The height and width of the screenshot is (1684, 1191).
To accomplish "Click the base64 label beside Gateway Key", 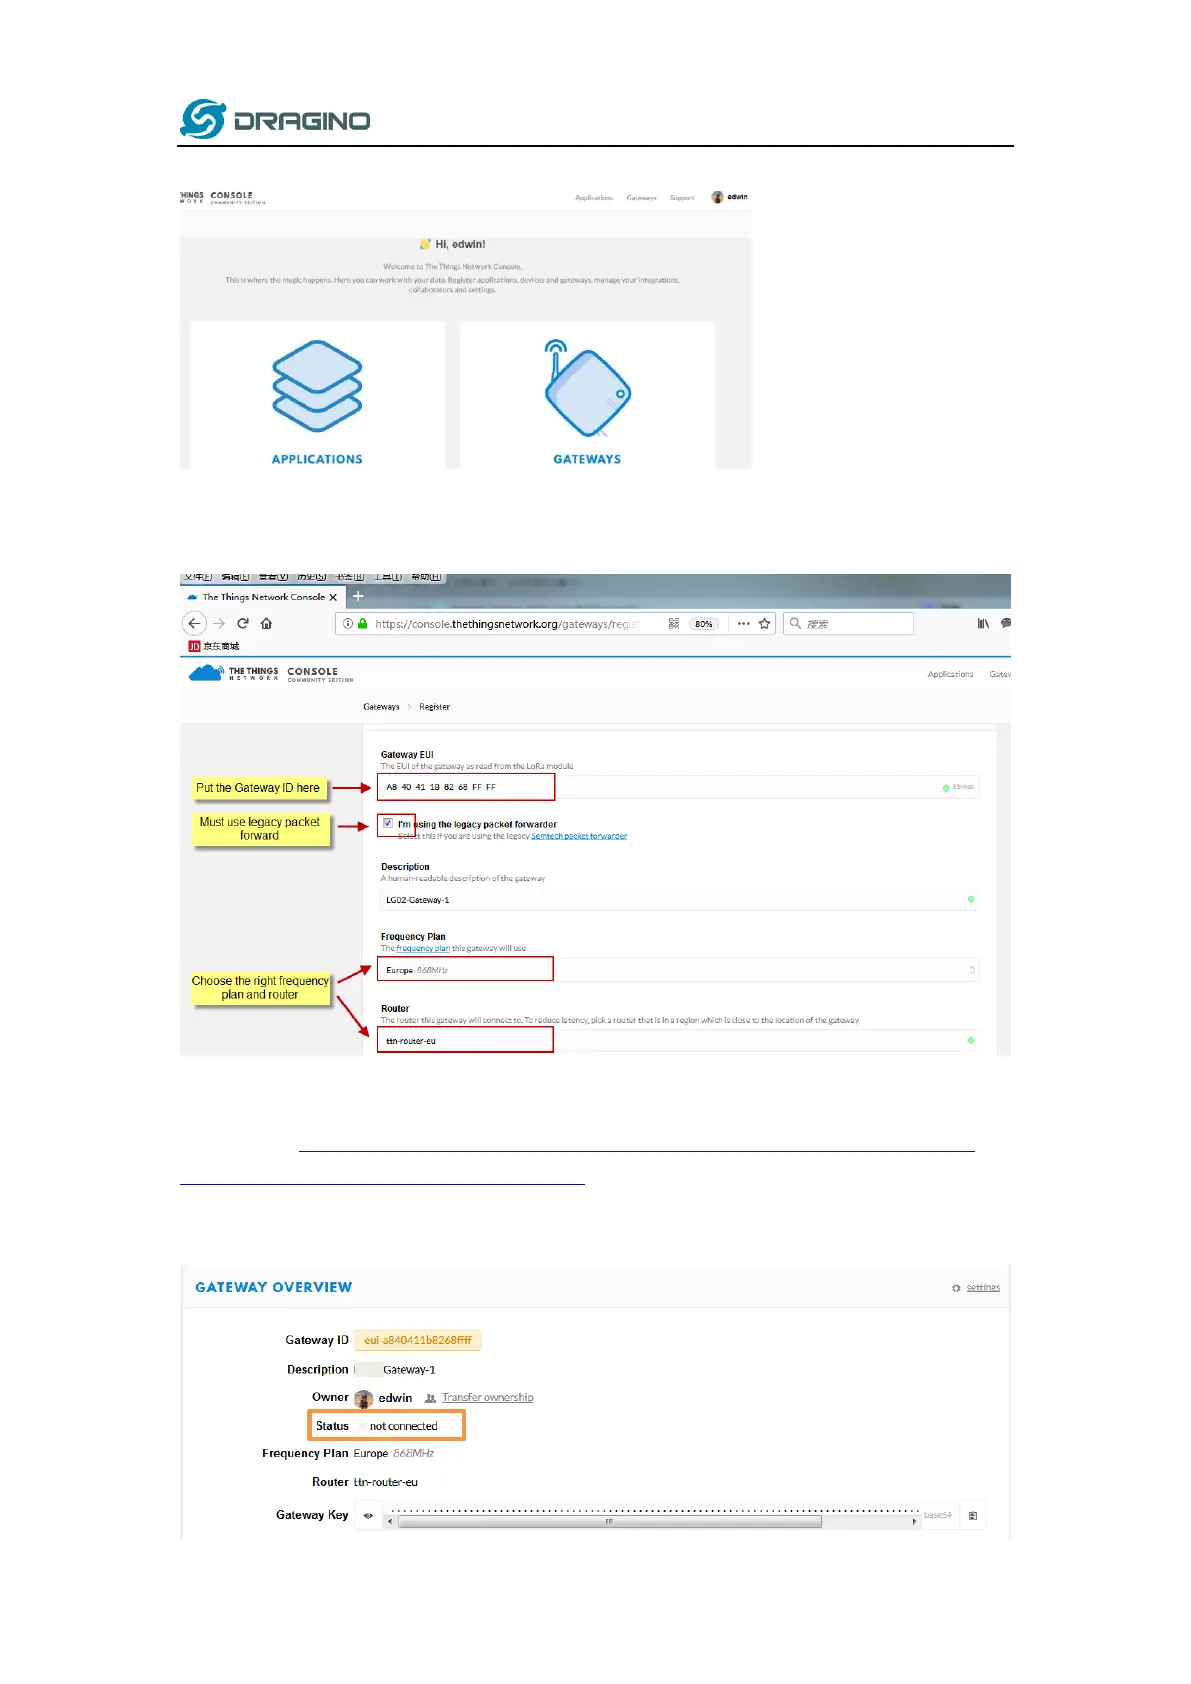I will coord(938,1515).
